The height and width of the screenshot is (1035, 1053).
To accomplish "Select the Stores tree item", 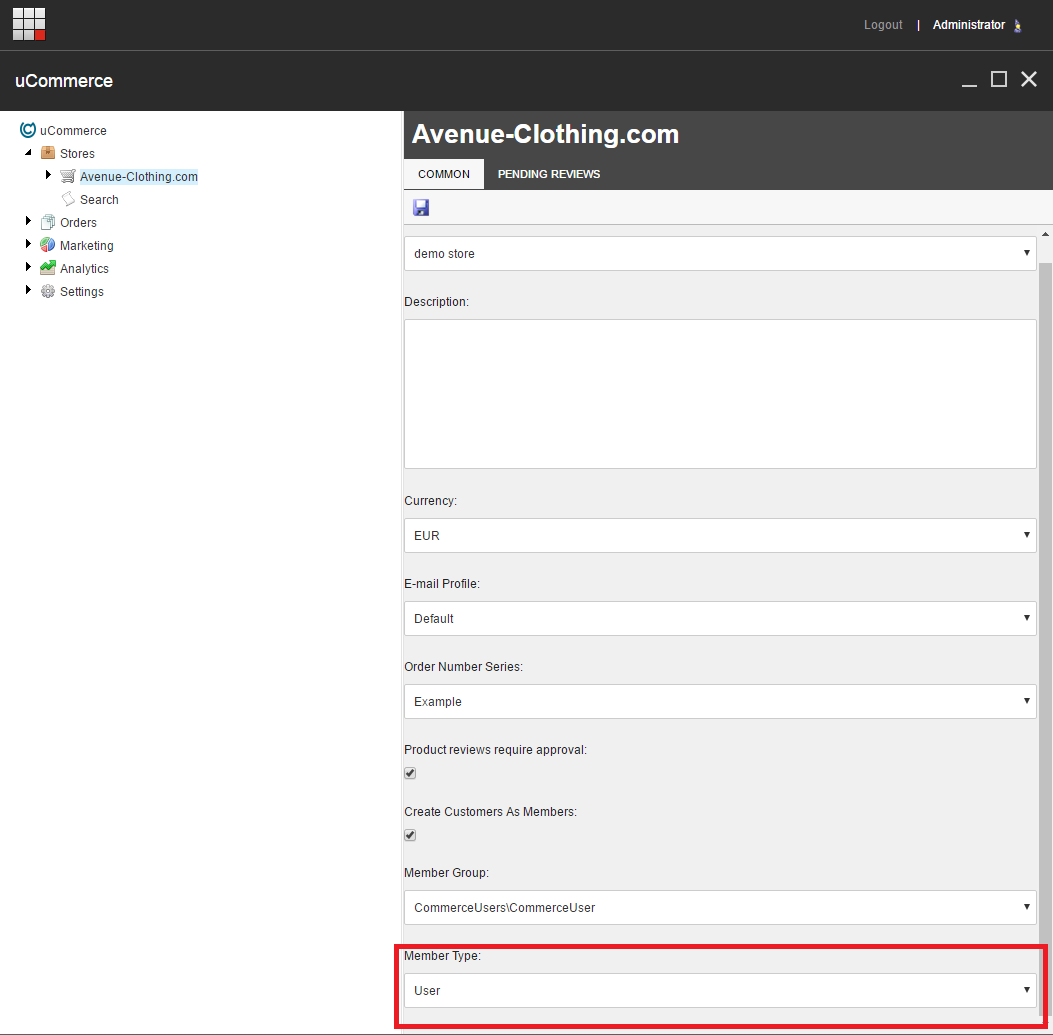I will click(x=77, y=154).
